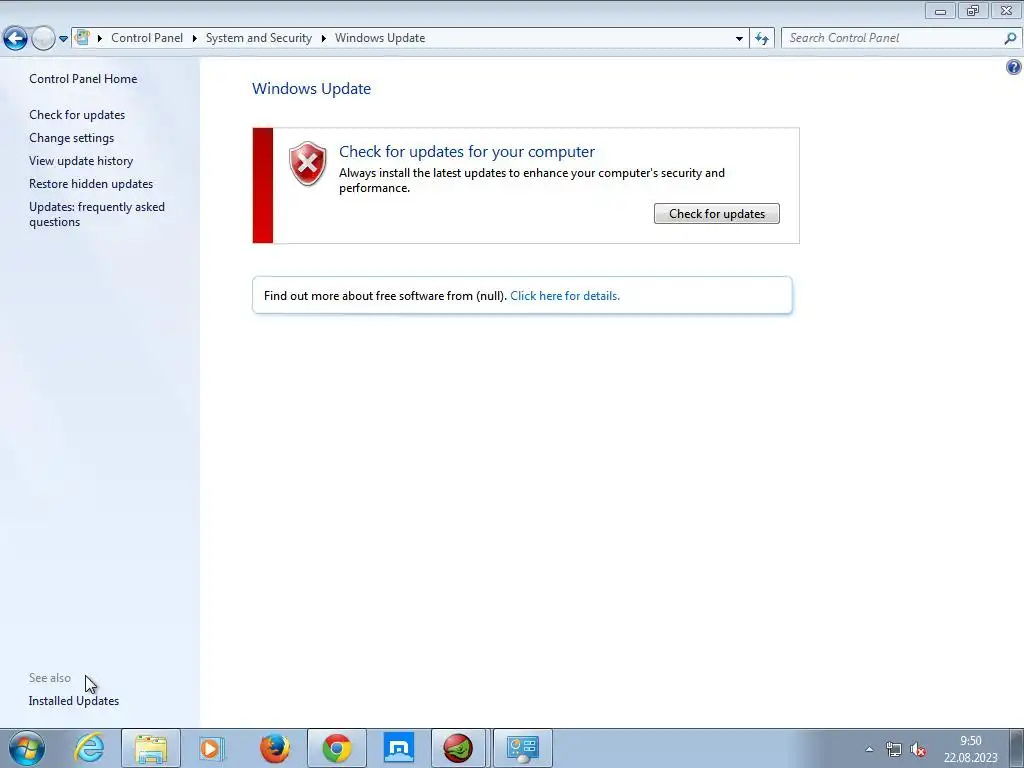The image size is (1024, 768).
Task: Switch to red-green round app in taskbar
Action: (x=458, y=748)
